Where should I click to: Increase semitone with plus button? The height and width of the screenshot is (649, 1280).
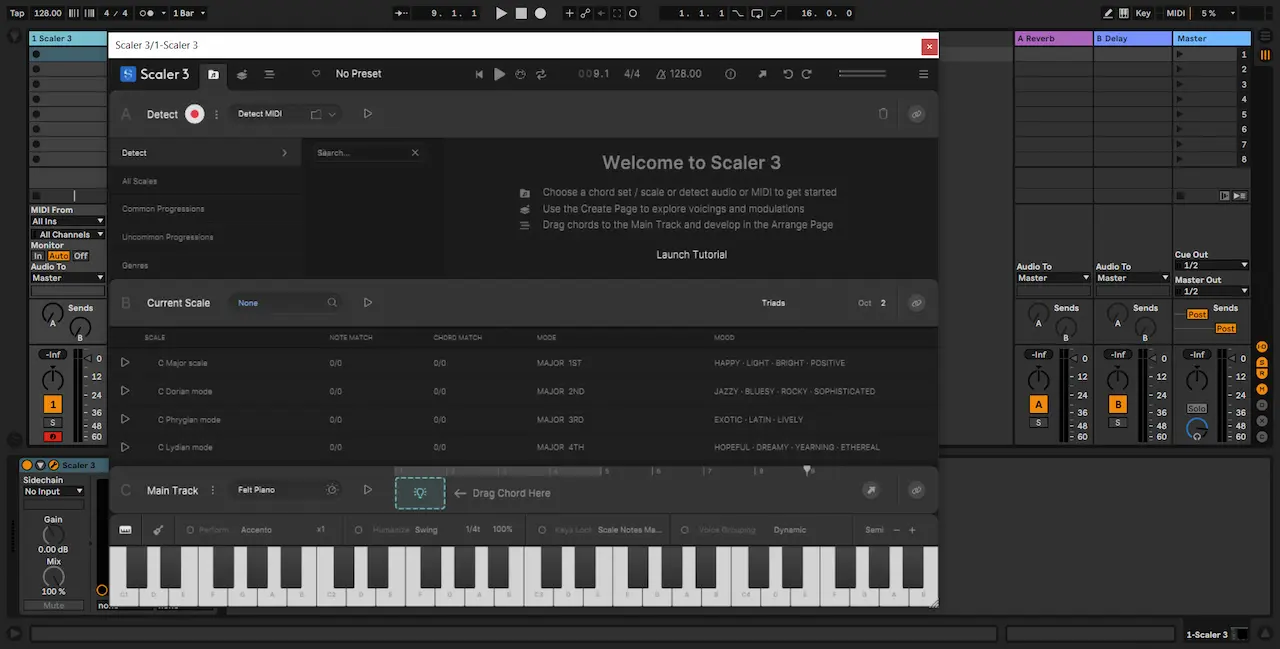pos(912,530)
